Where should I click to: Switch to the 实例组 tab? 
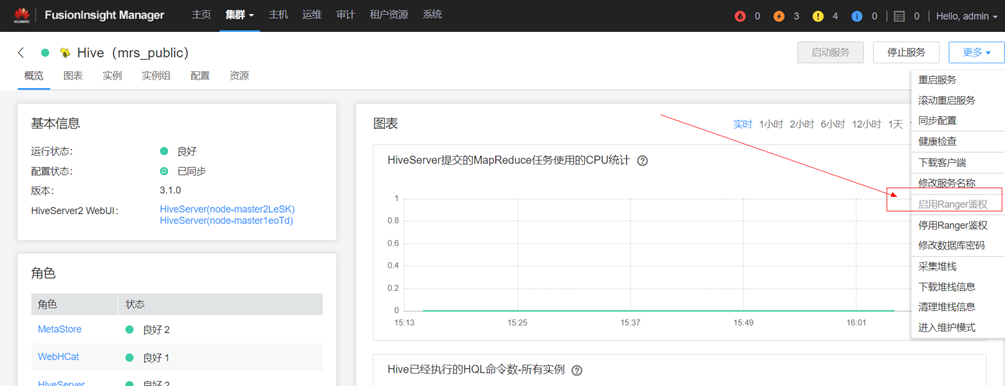click(156, 76)
